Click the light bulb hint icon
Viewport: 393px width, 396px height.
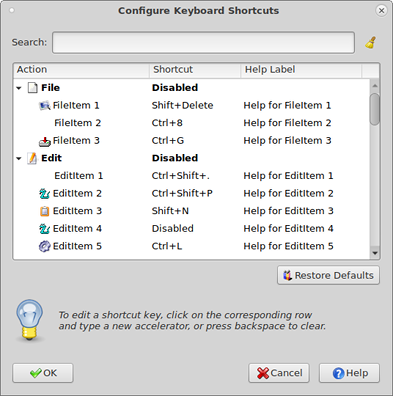[30, 320]
